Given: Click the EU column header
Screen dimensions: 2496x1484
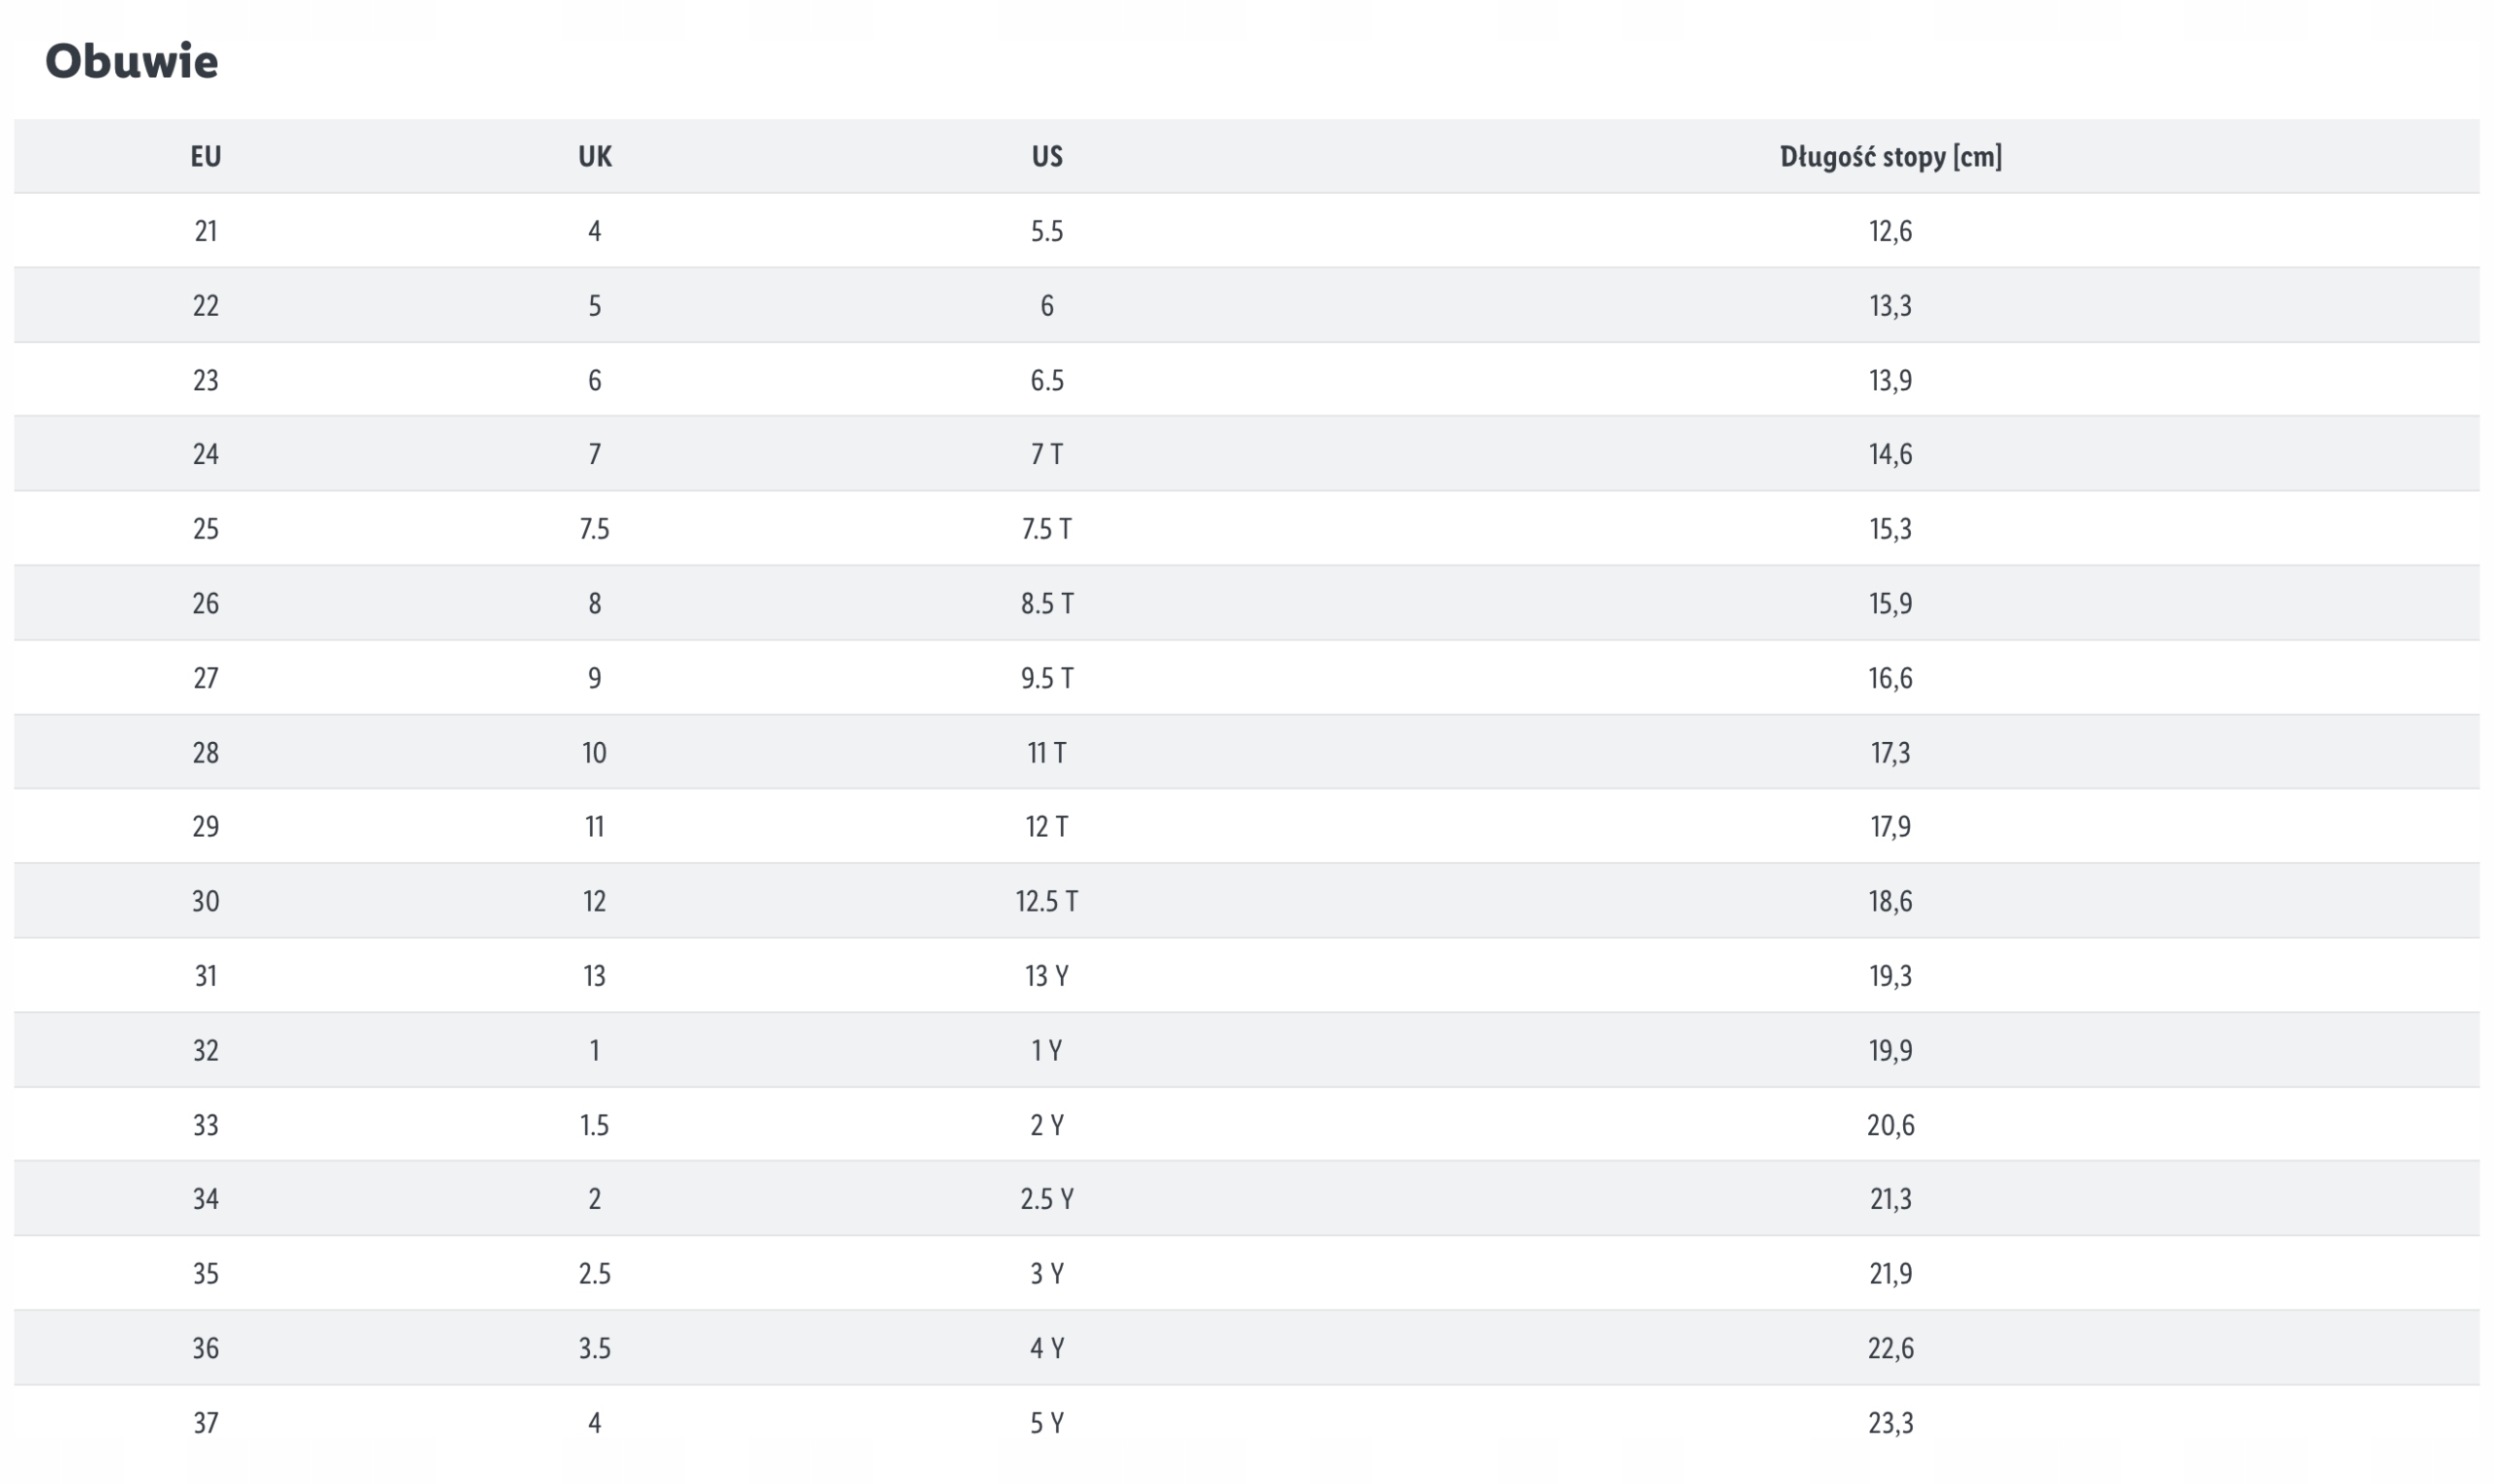Looking at the screenshot, I should (206, 157).
